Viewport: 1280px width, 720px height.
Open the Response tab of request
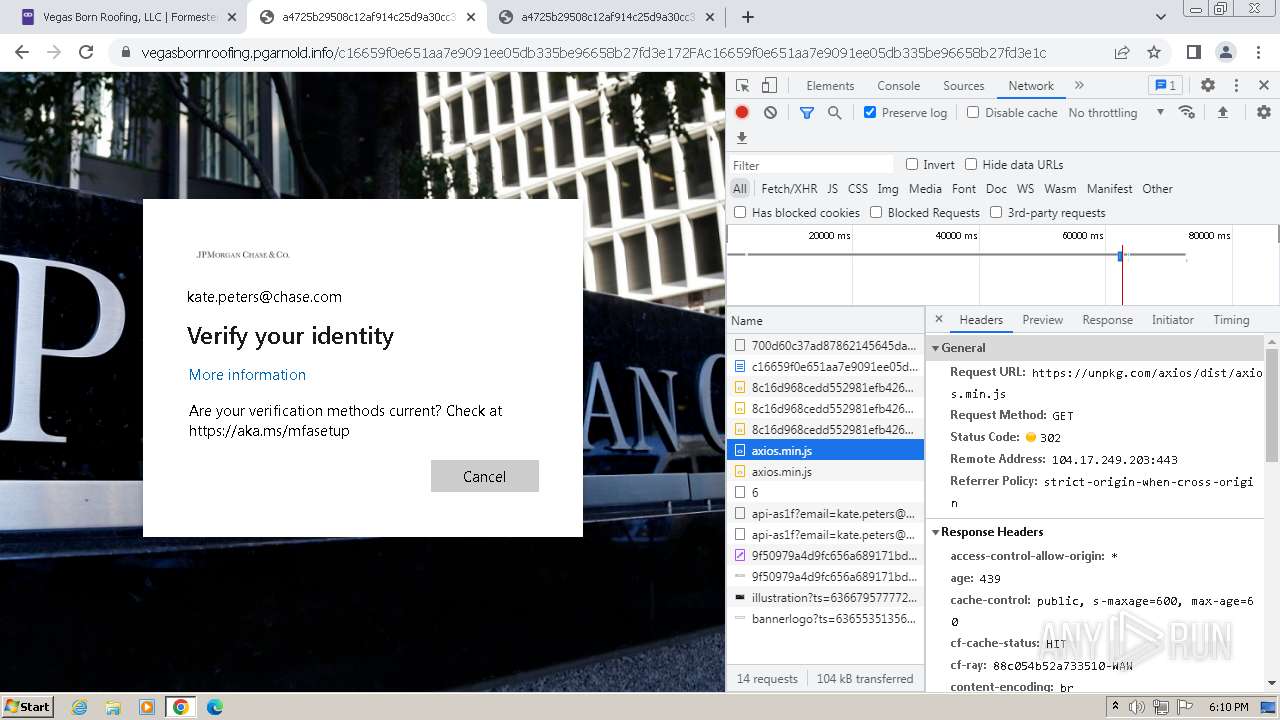pyautogui.click(x=1107, y=320)
